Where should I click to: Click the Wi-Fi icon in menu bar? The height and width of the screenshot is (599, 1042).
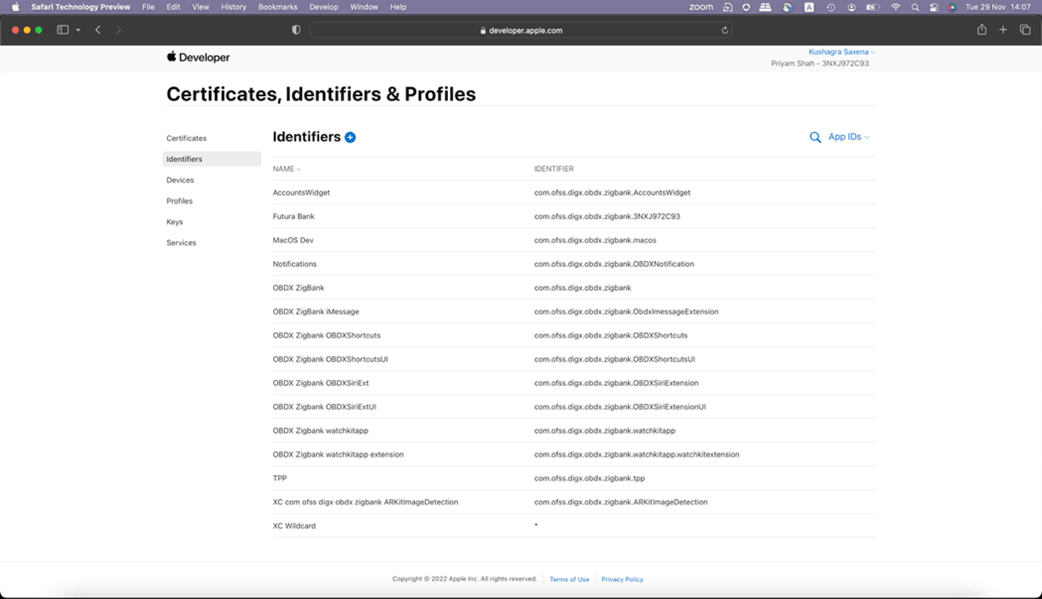point(896,7)
